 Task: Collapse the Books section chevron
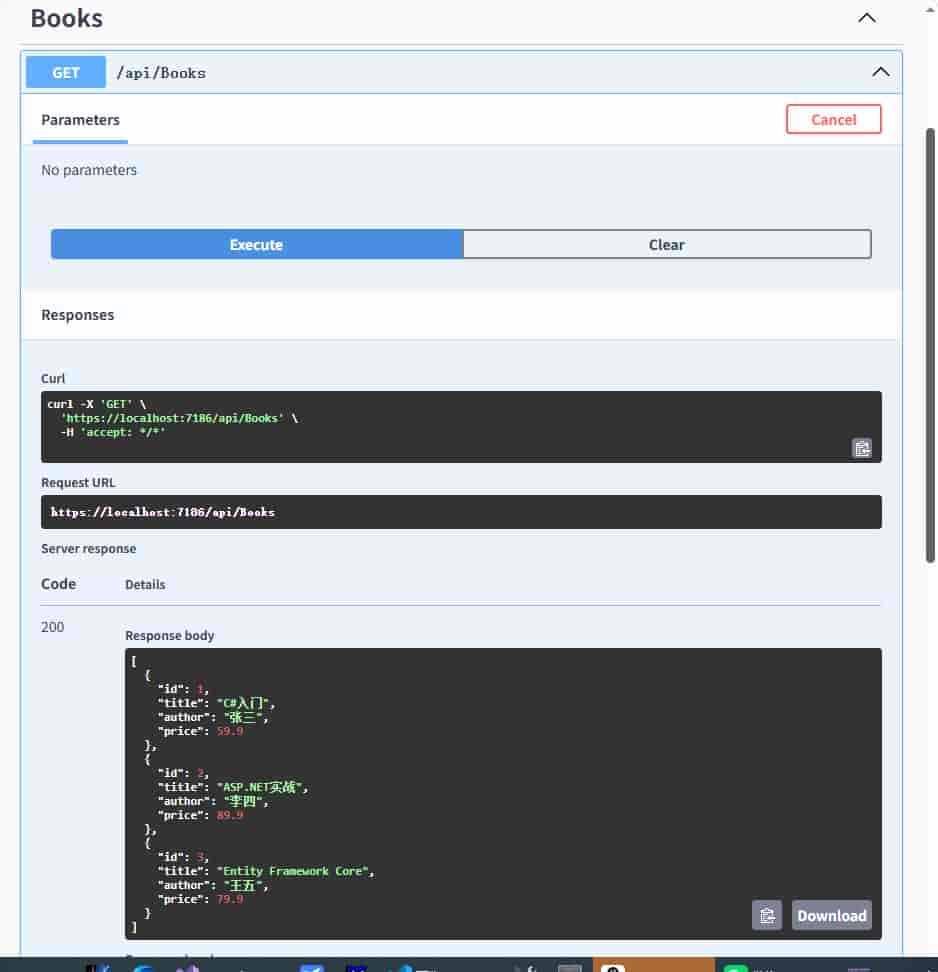click(x=867, y=18)
